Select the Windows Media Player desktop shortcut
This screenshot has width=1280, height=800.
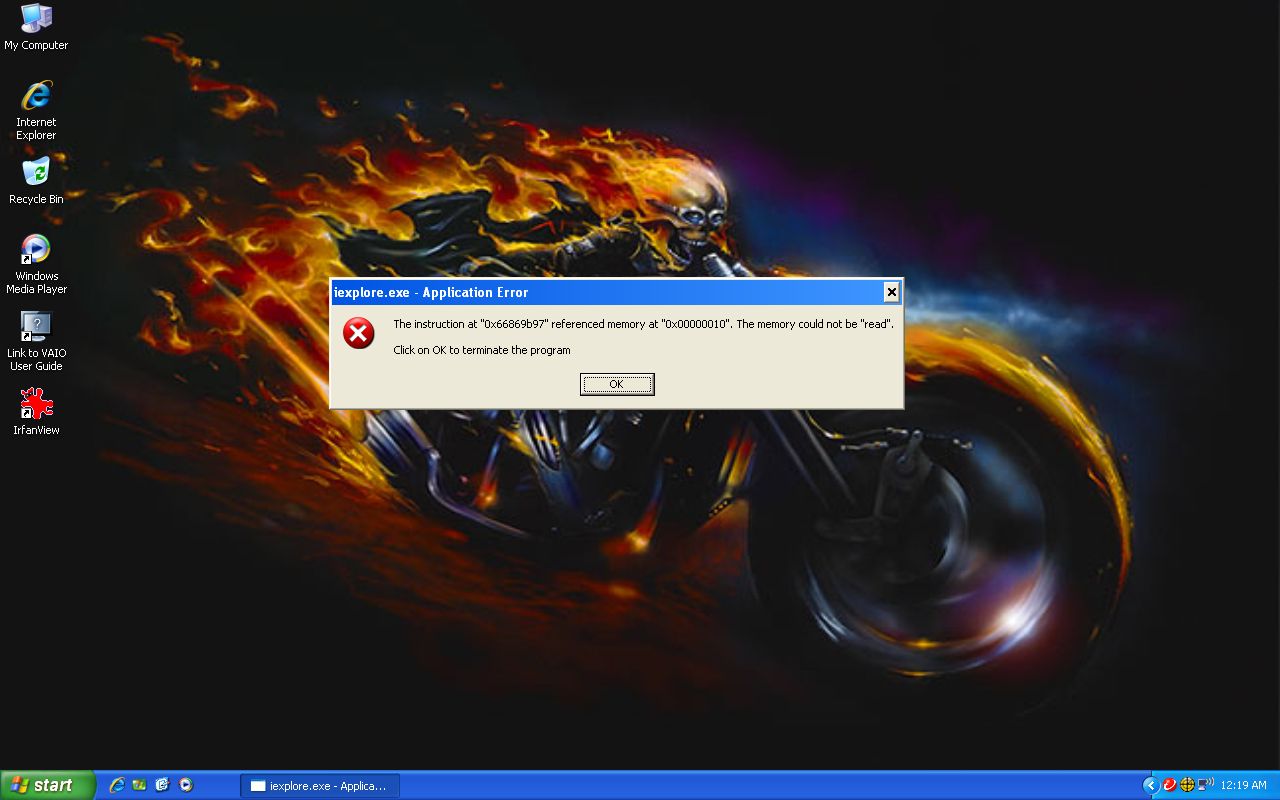point(36,264)
